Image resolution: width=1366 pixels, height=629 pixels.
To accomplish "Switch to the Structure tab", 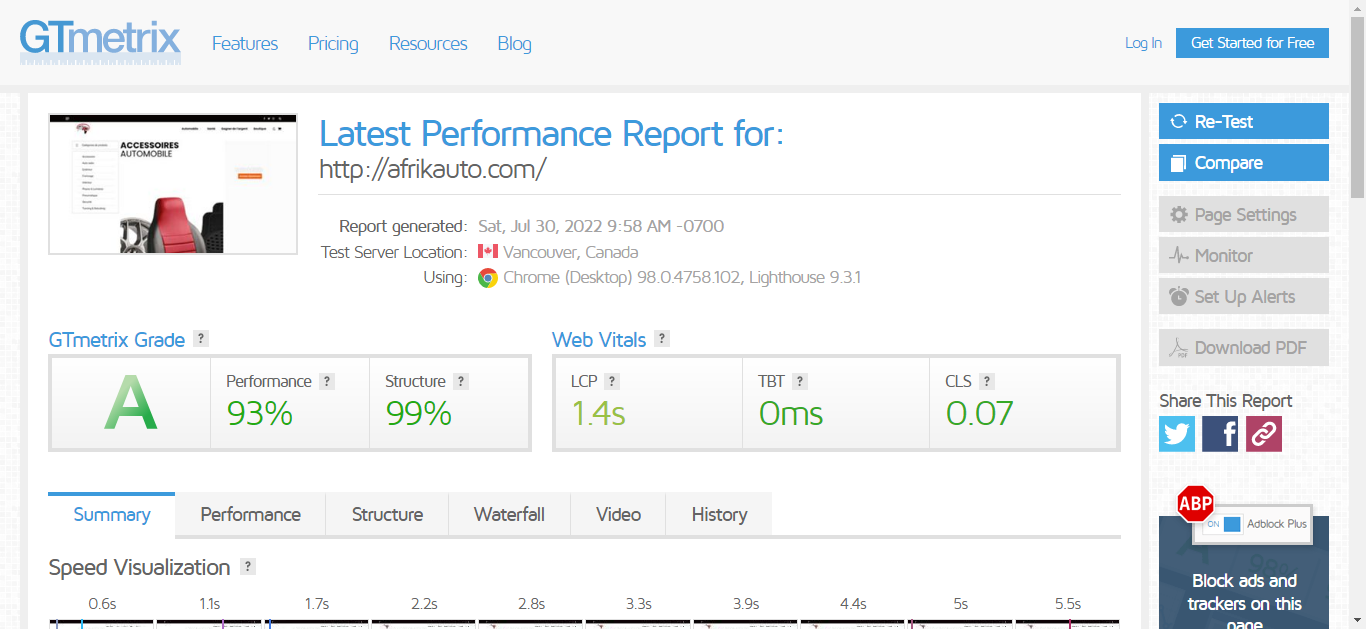I will [387, 514].
